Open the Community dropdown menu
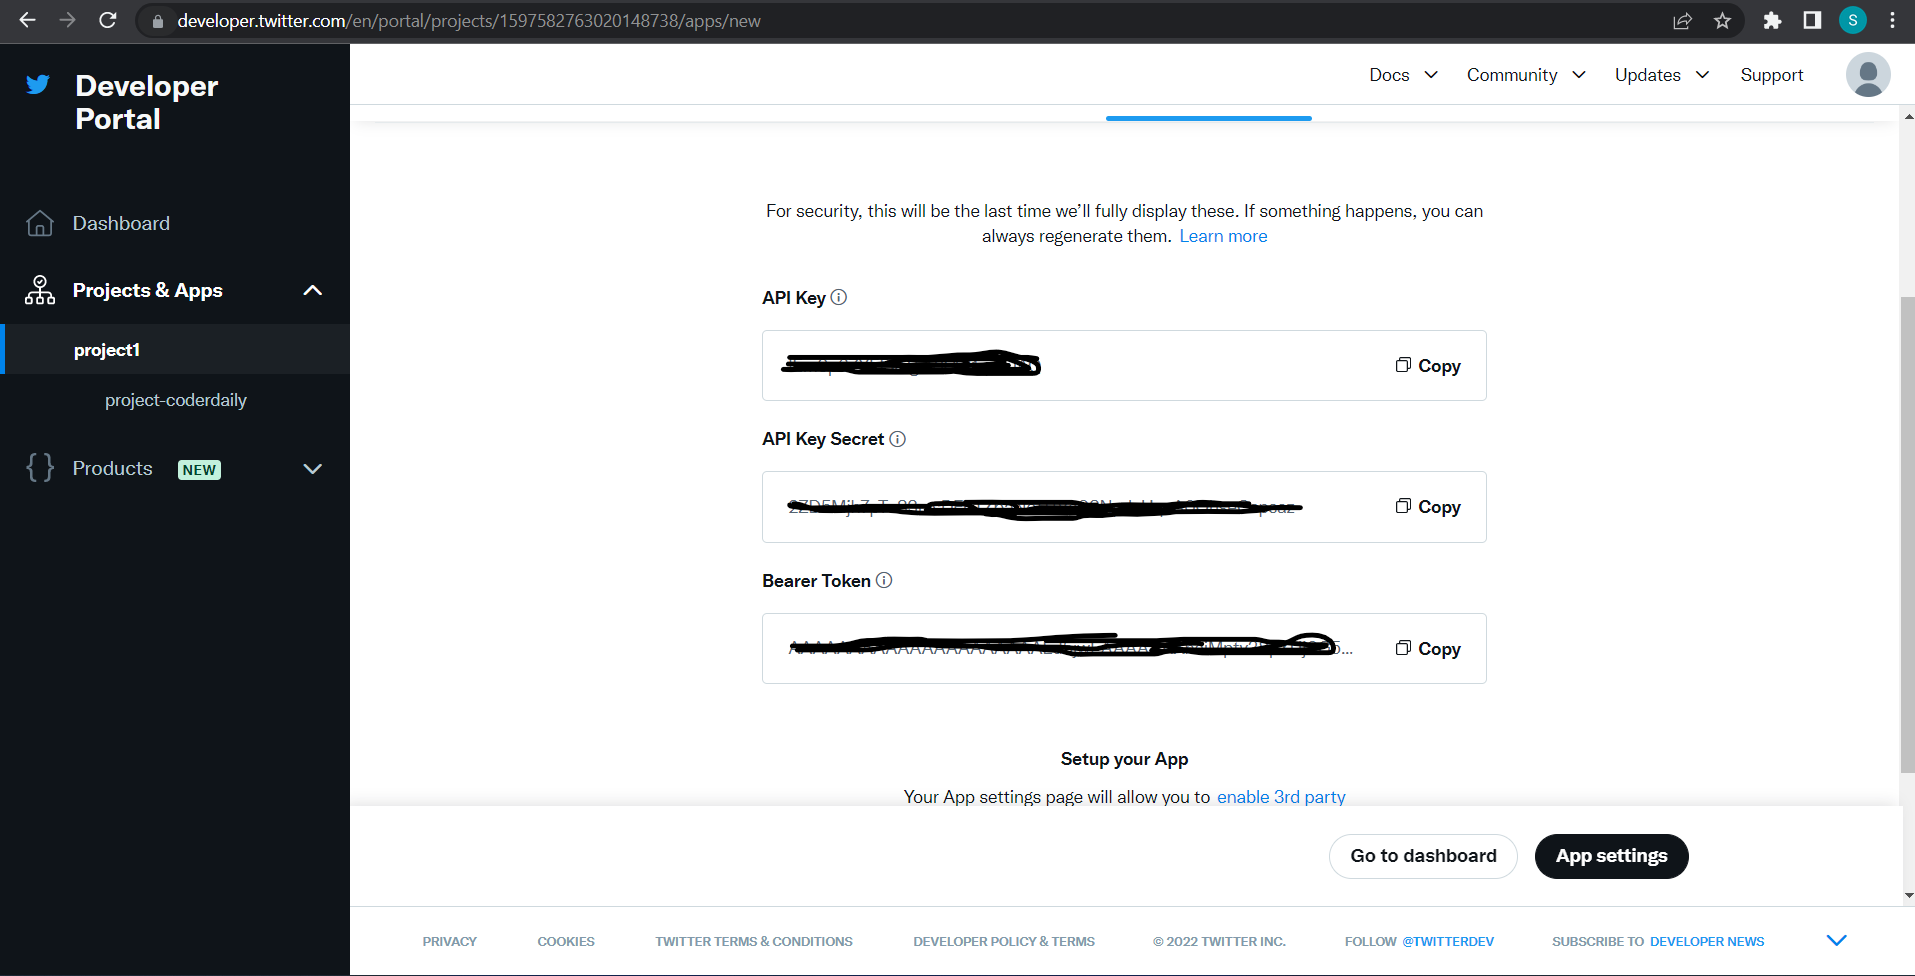Viewport: 1915px width, 976px height. [x=1525, y=75]
